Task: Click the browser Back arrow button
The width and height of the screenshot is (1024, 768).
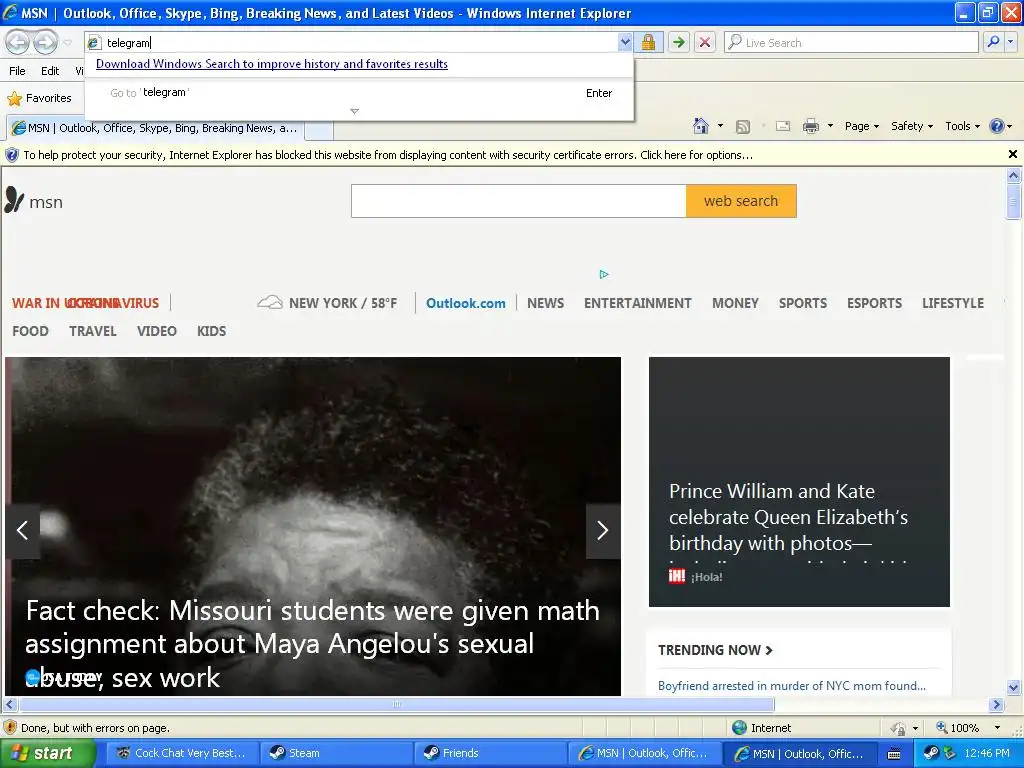Action: tap(18, 42)
